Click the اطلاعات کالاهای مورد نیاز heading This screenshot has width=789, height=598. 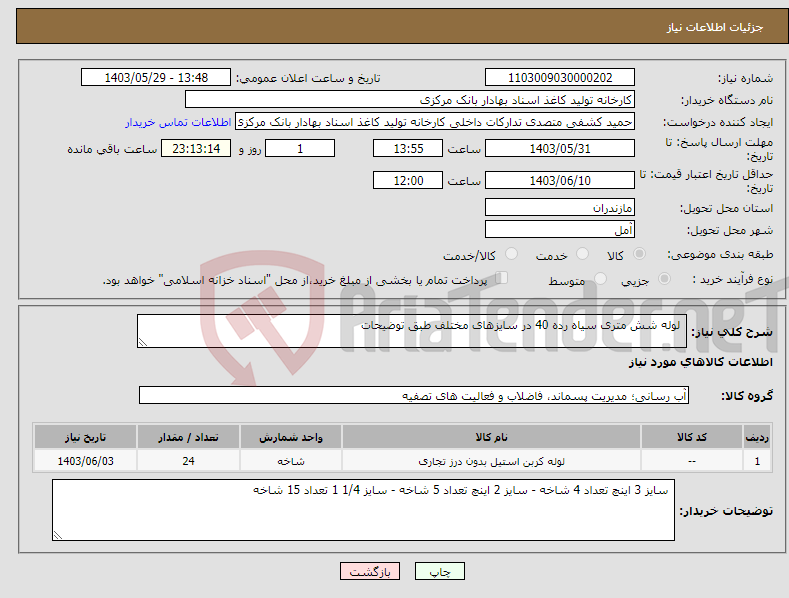point(700,362)
